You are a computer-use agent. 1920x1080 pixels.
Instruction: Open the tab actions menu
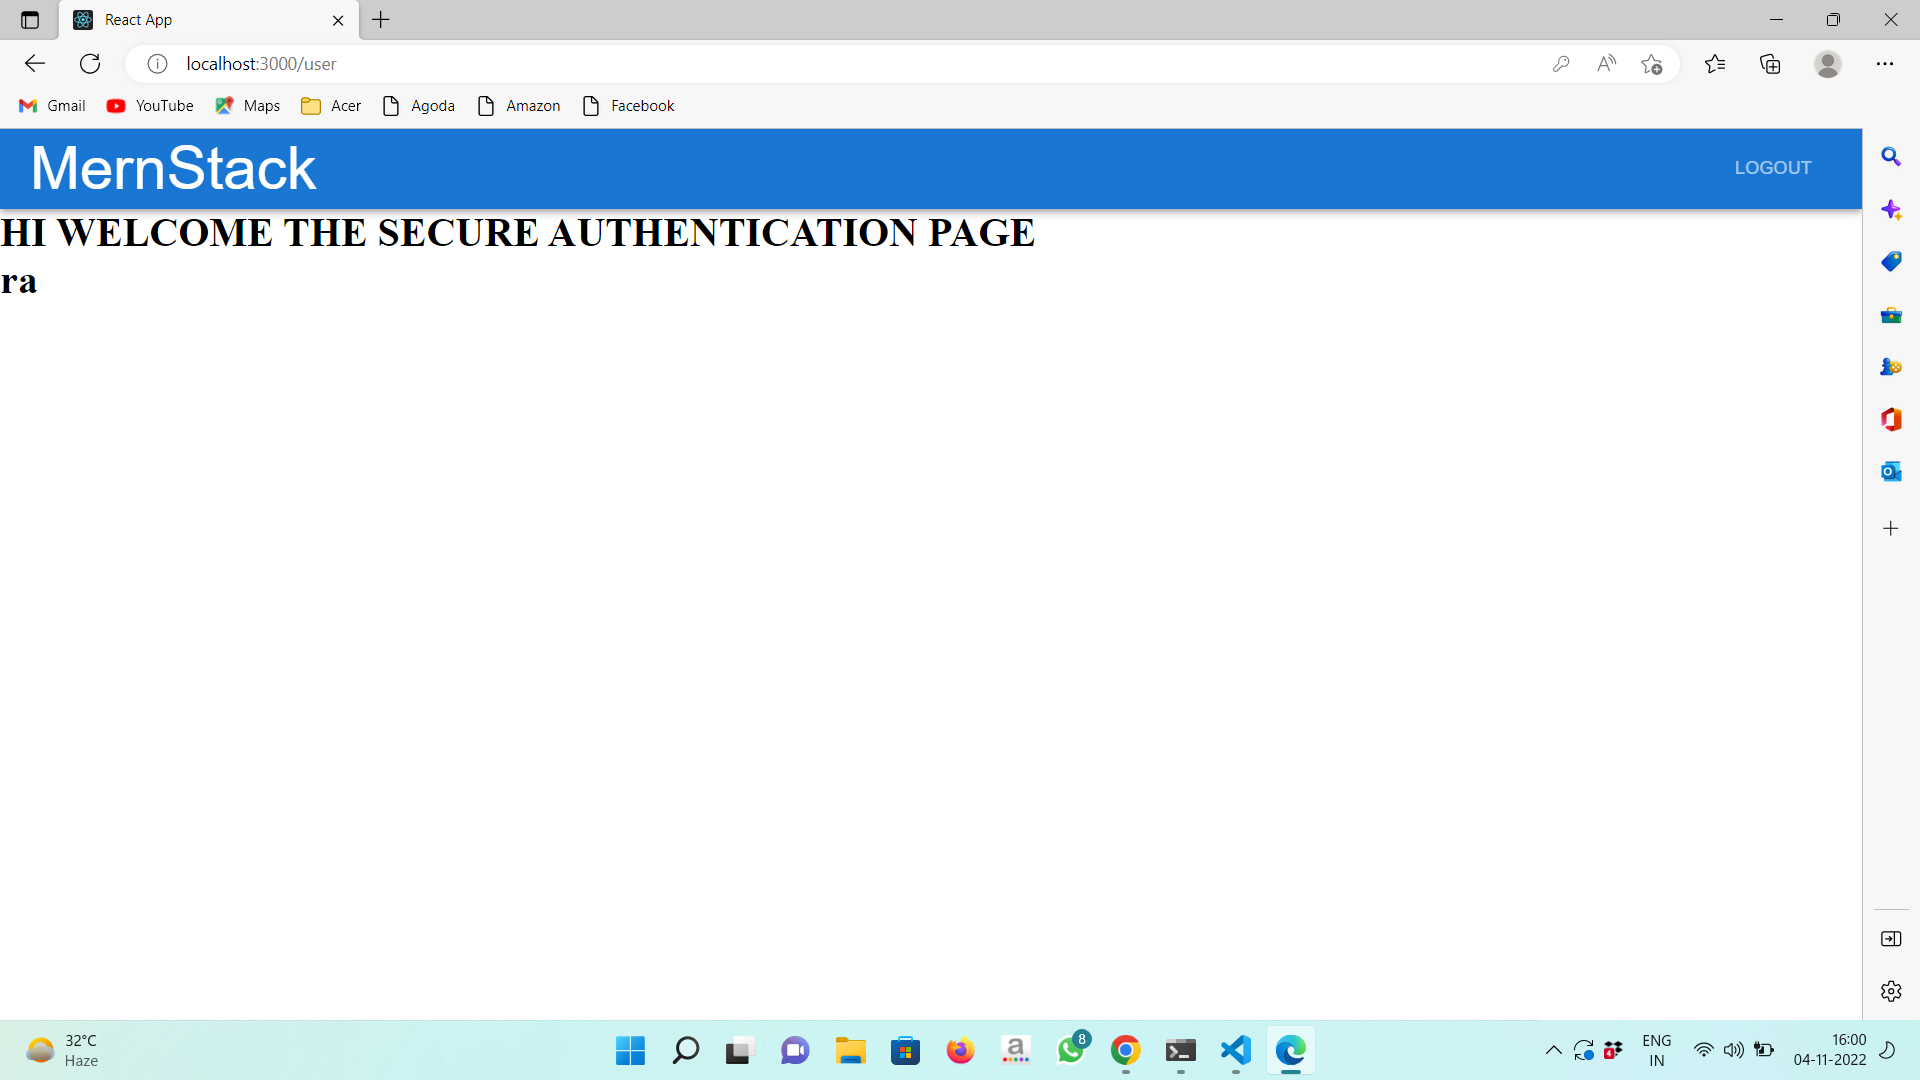(x=30, y=20)
